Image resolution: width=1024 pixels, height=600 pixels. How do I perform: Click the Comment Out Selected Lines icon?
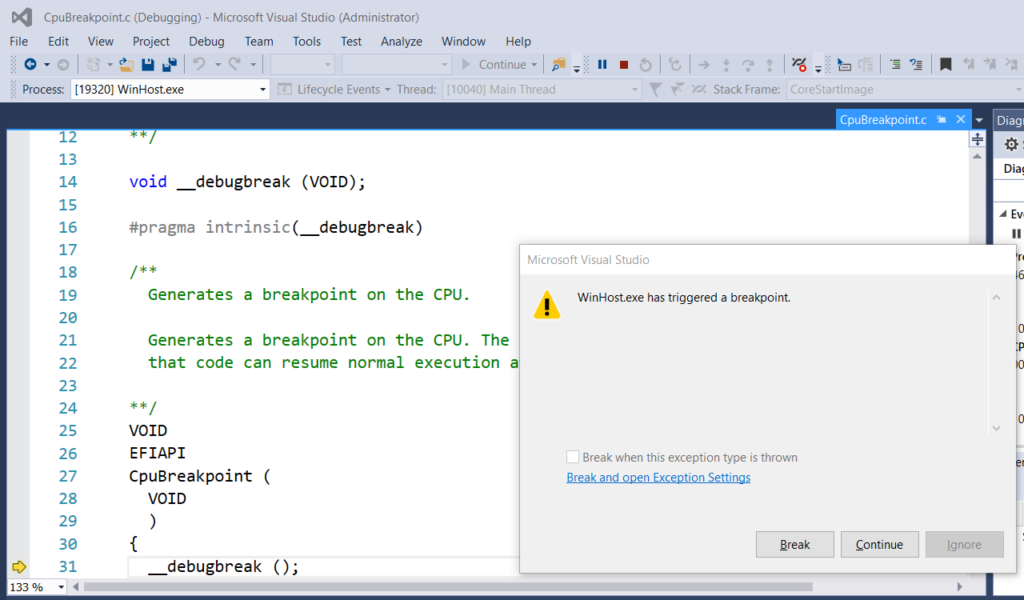coord(895,64)
